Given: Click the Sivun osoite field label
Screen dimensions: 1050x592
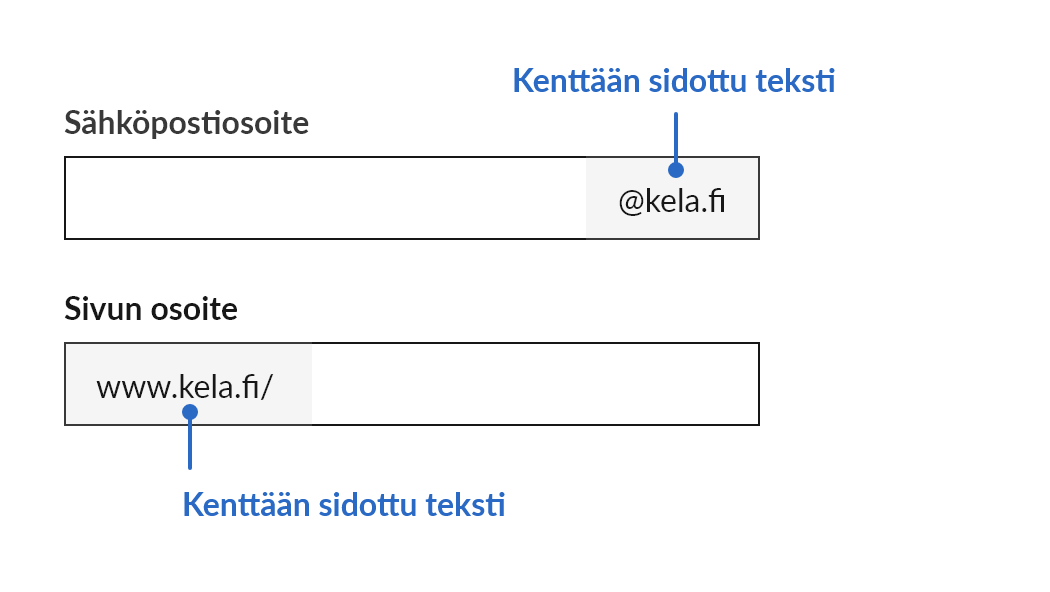Looking at the screenshot, I should tap(151, 309).
